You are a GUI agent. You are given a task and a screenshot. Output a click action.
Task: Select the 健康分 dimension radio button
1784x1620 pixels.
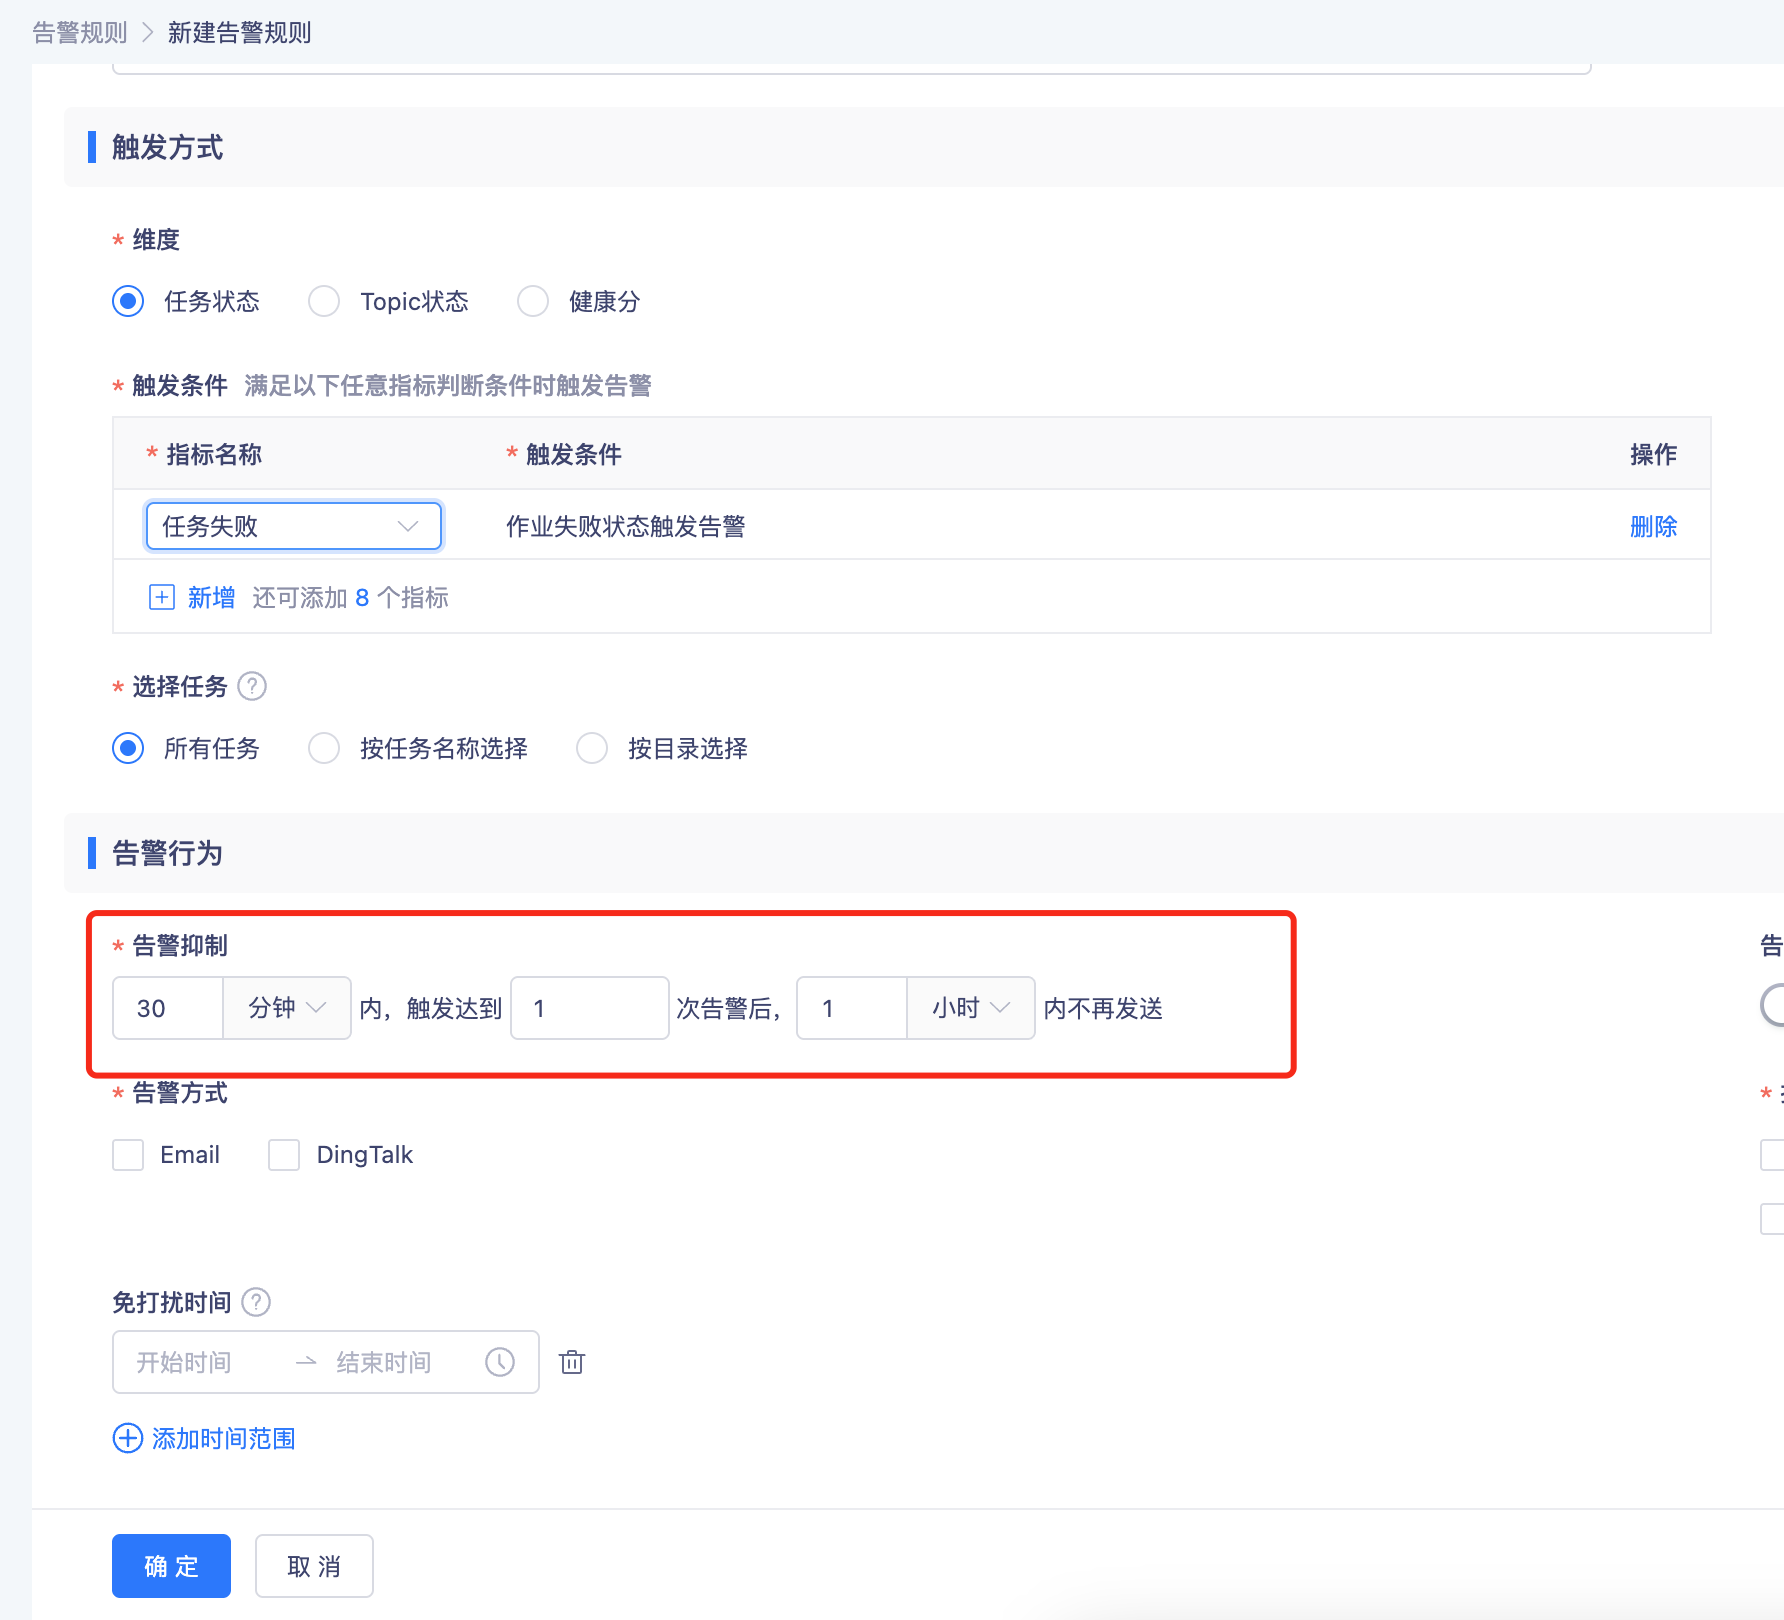tap(533, 301)
